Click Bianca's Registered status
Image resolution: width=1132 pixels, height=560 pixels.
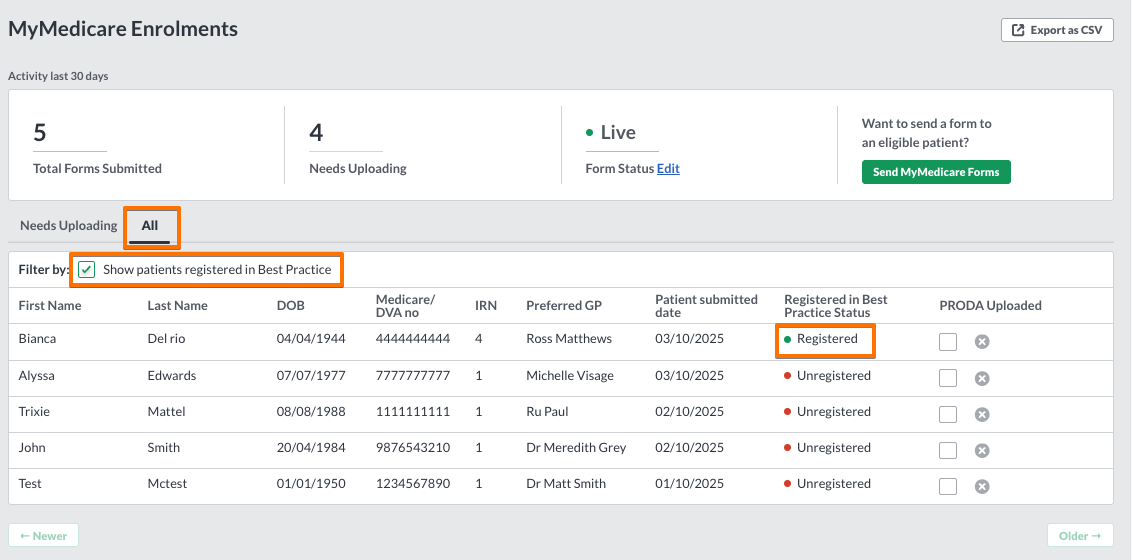(821, 338)
